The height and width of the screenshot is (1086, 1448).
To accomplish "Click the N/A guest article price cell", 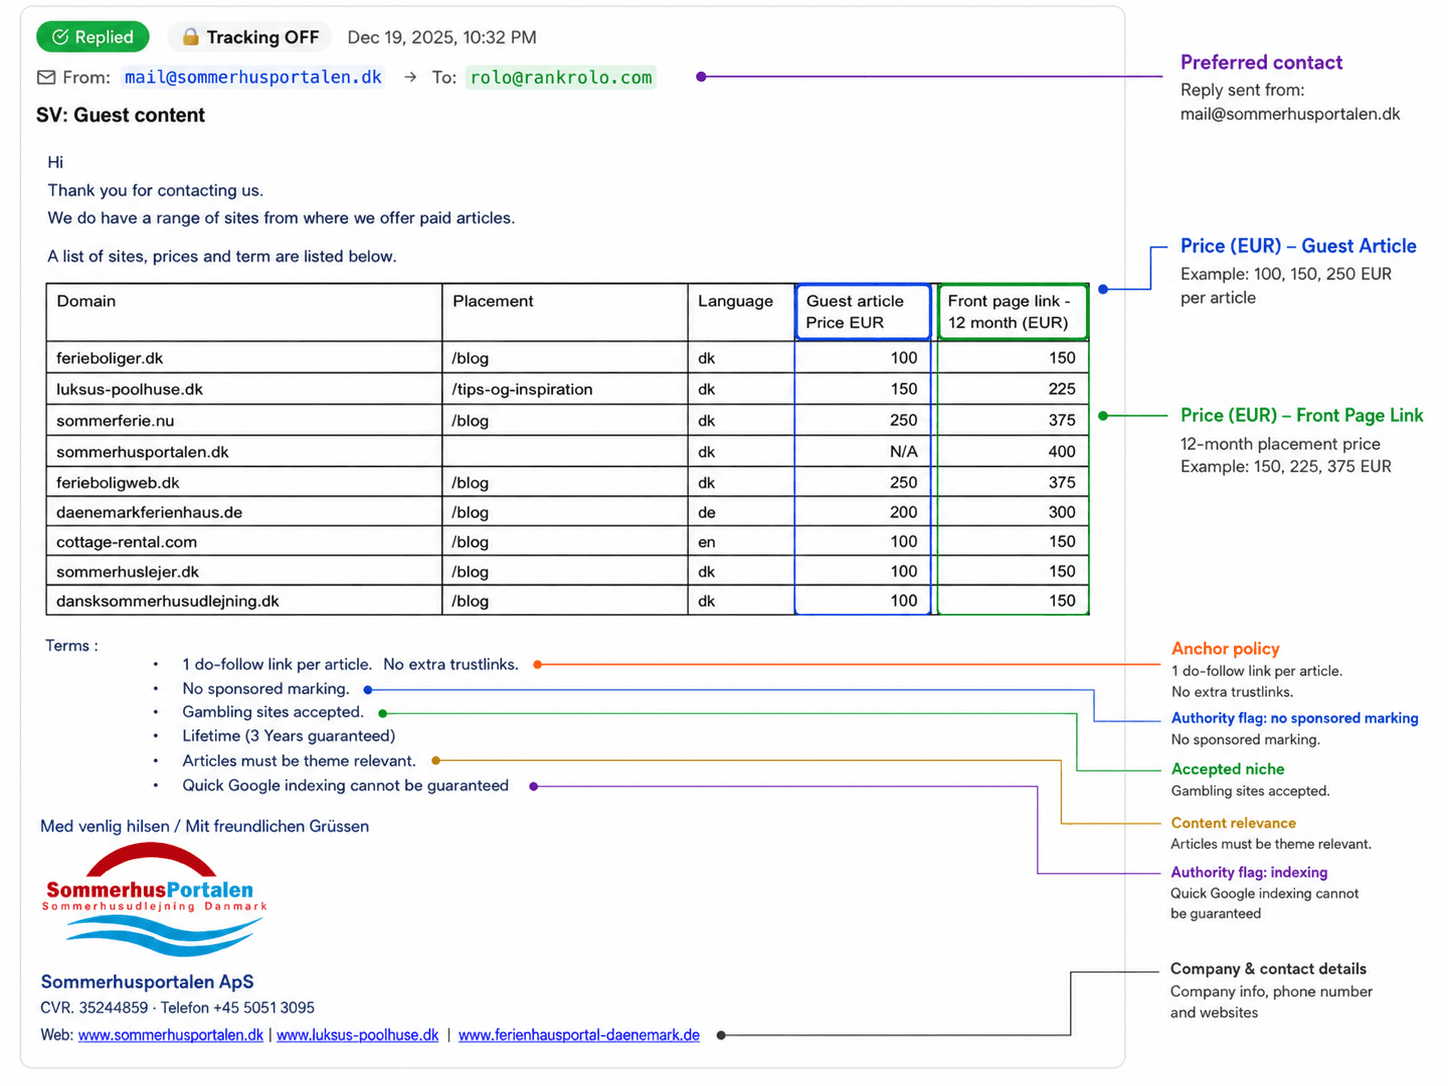I will point(863,451).
